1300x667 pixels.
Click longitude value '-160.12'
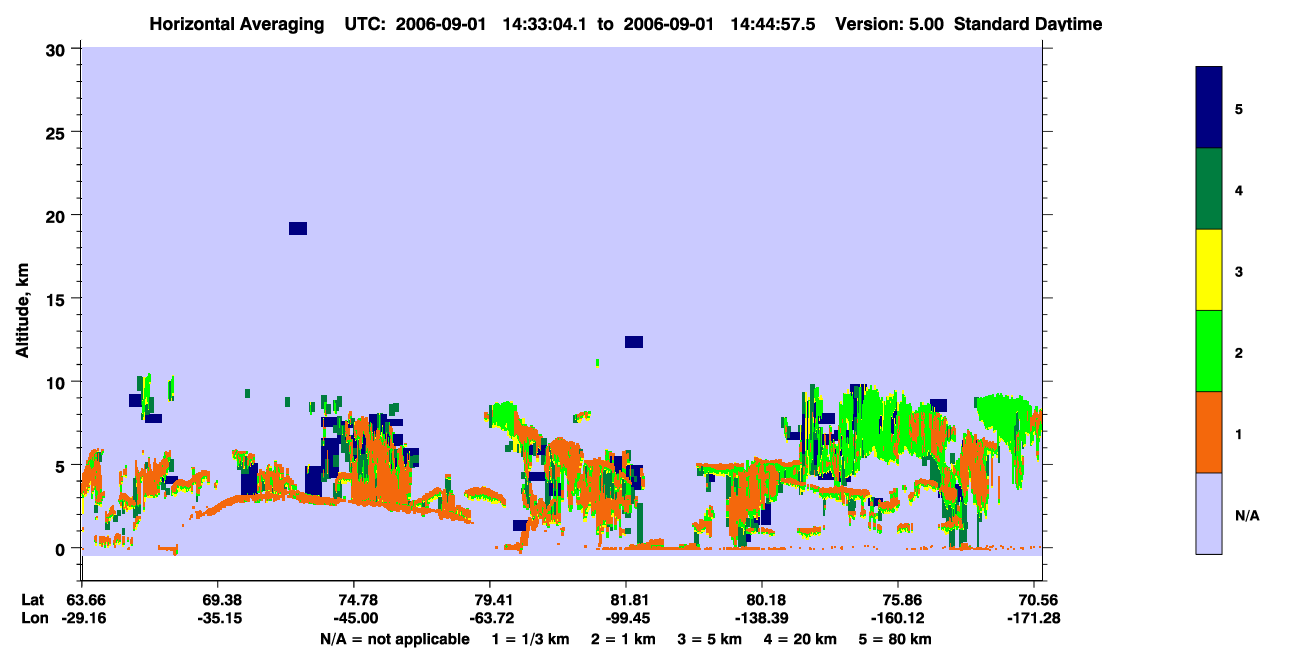[898, 618]
